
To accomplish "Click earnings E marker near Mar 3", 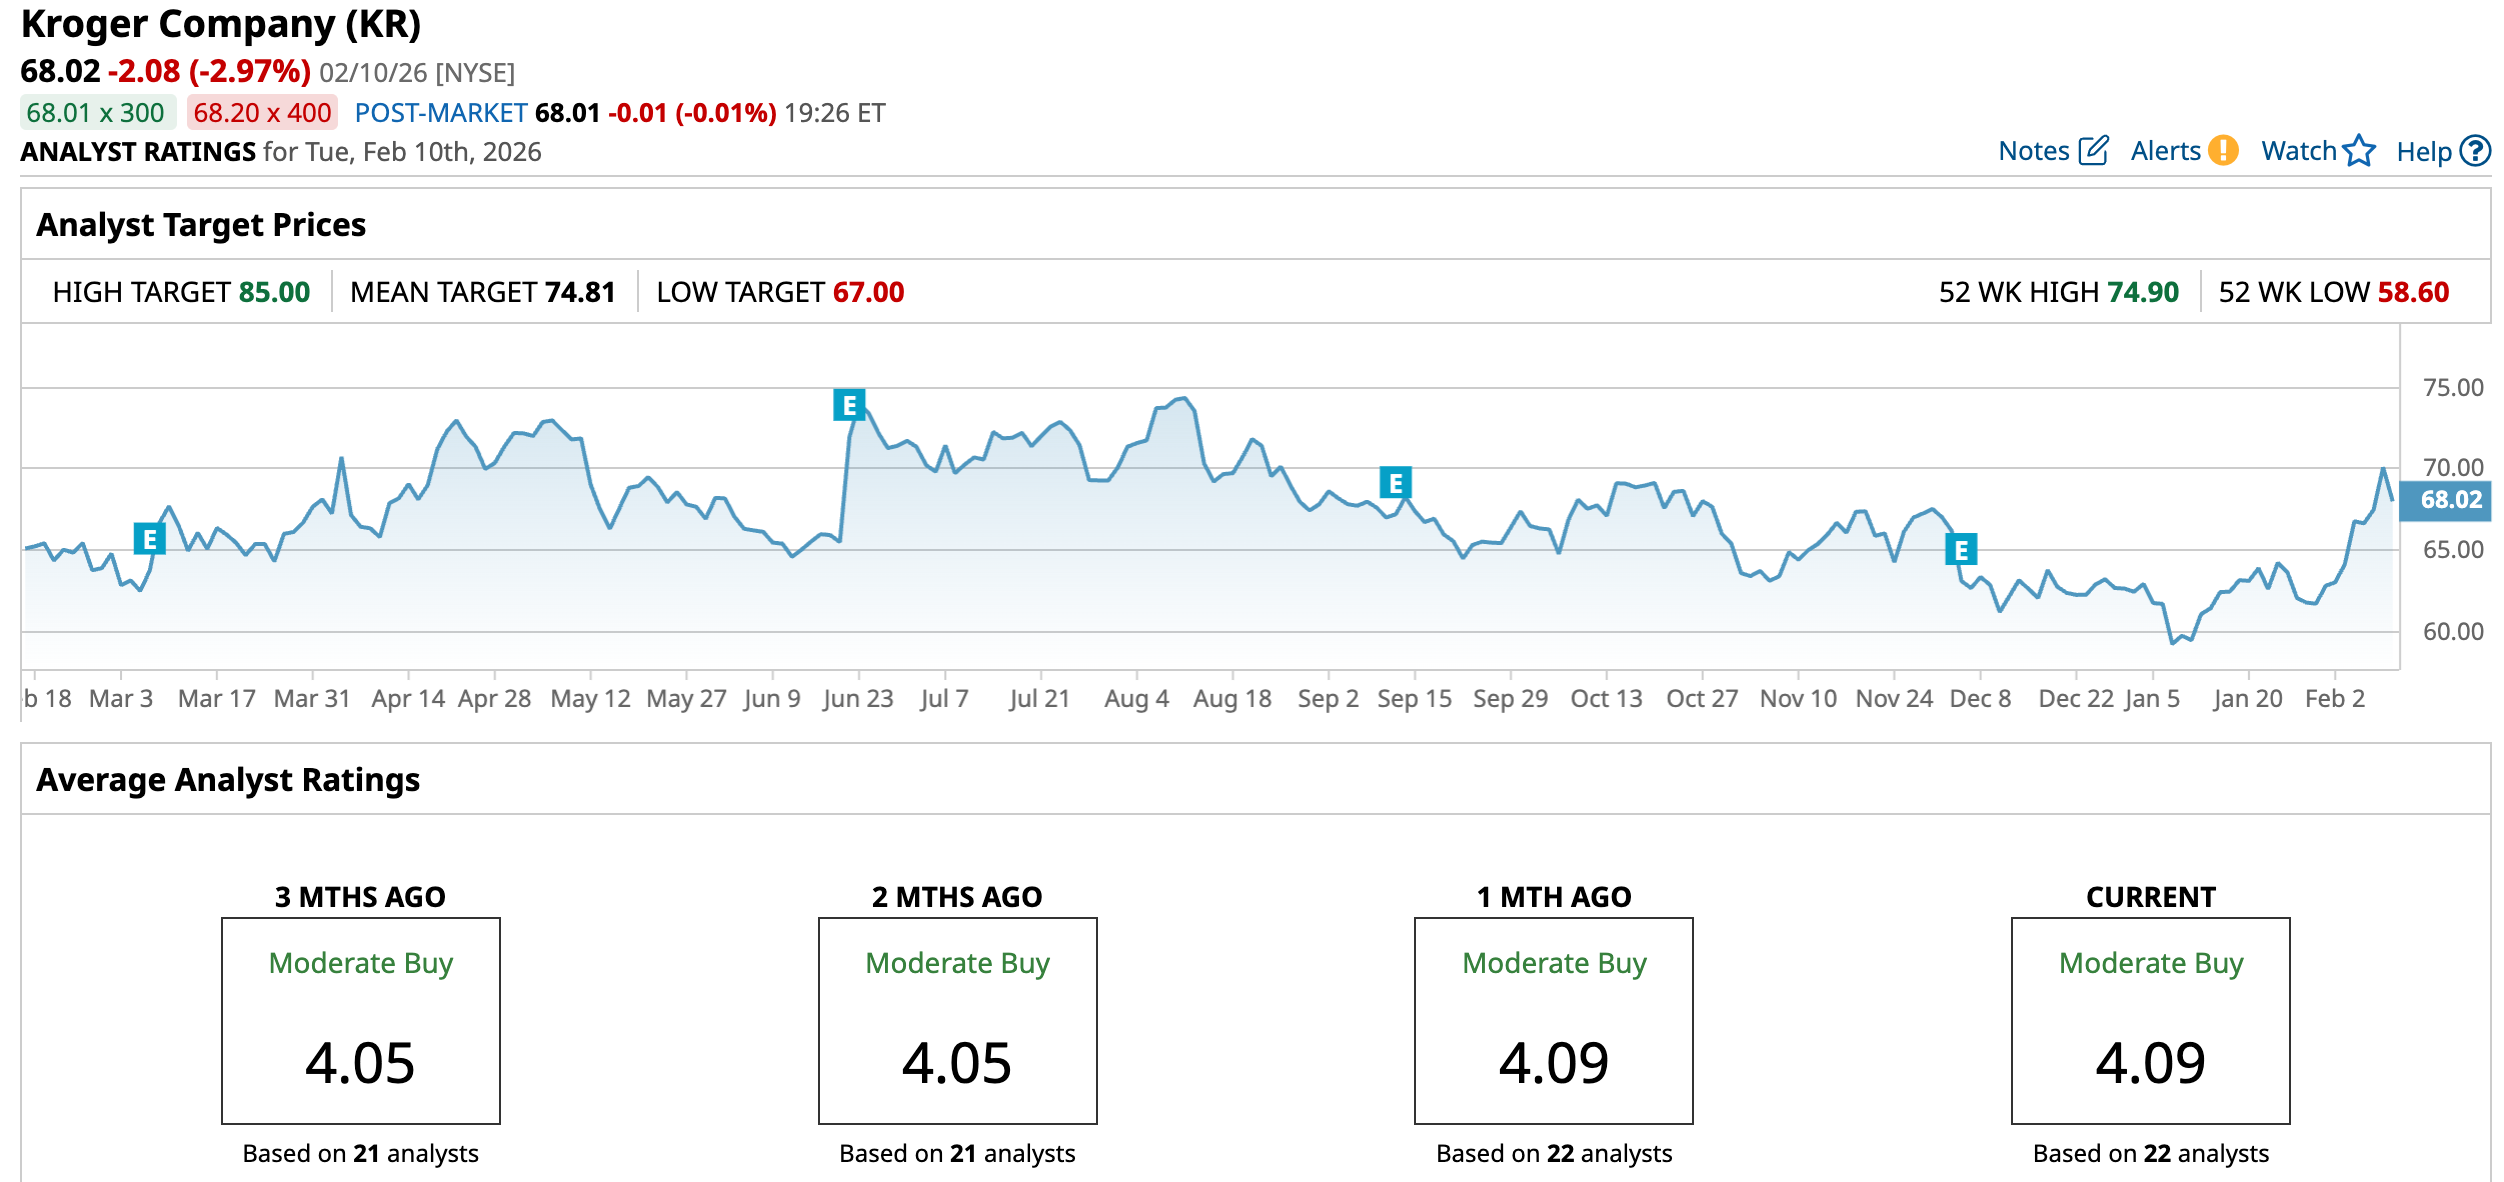I will pos(149,539).
